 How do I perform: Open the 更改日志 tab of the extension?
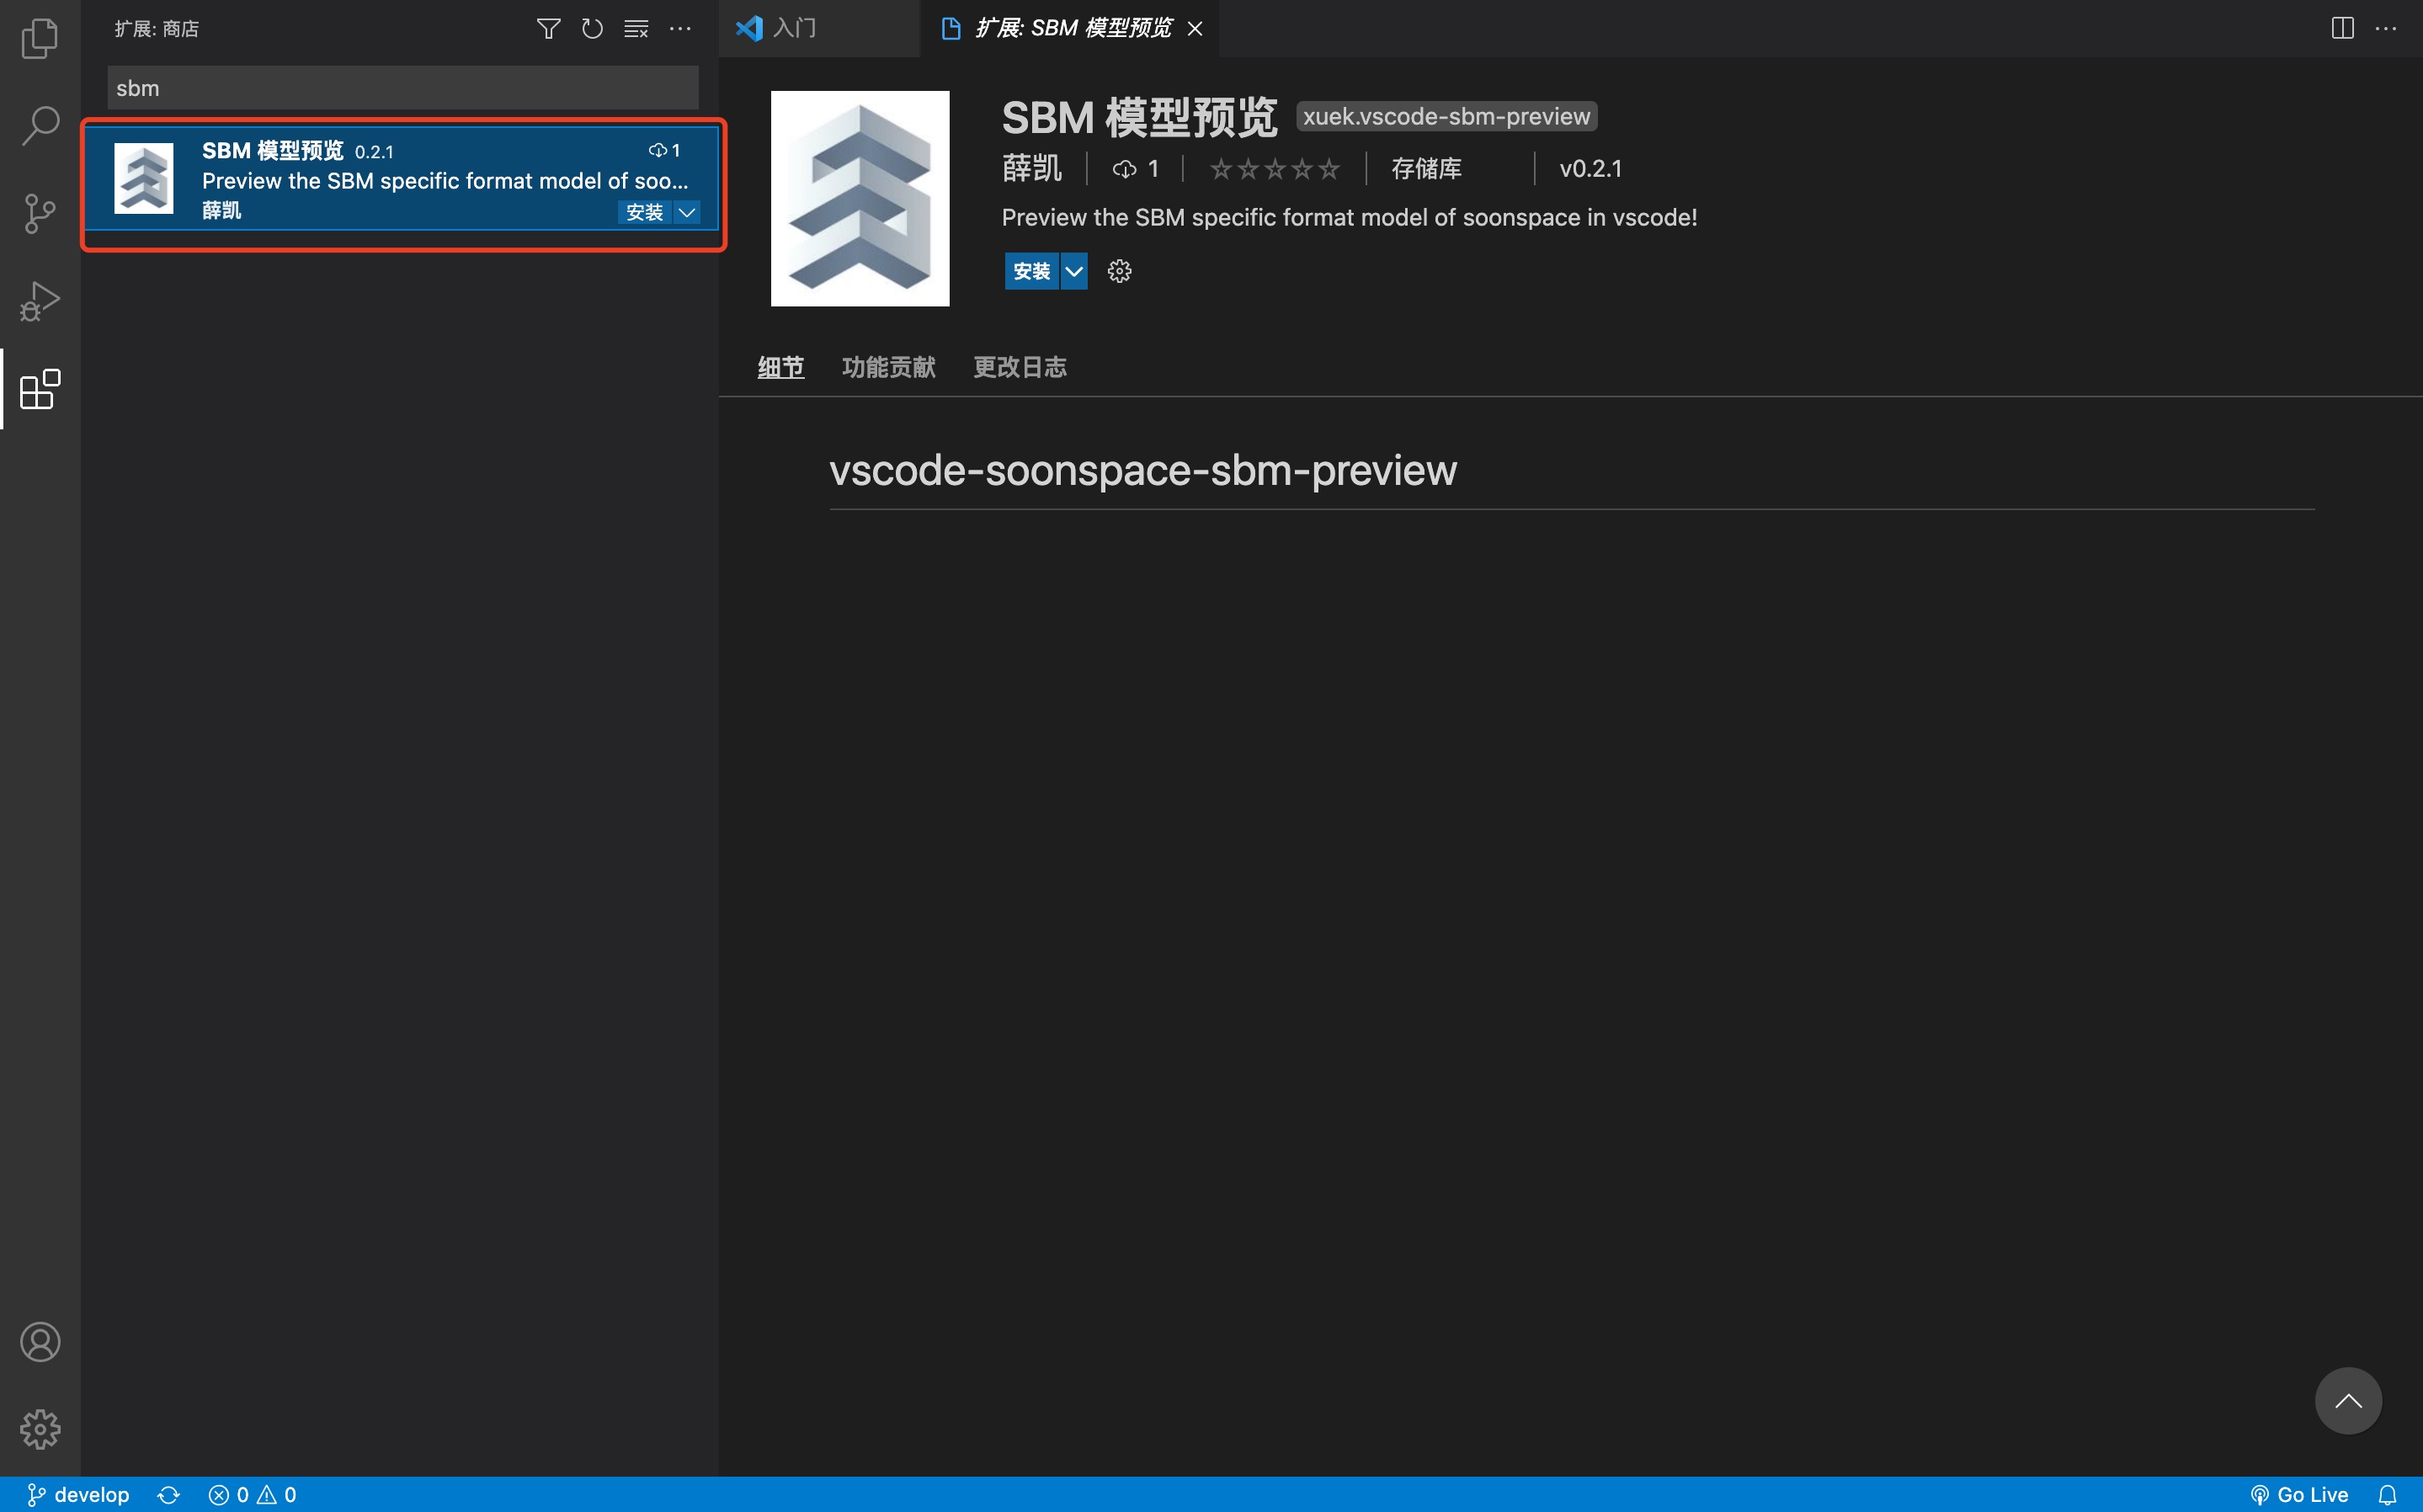[x=1018, y=367]
